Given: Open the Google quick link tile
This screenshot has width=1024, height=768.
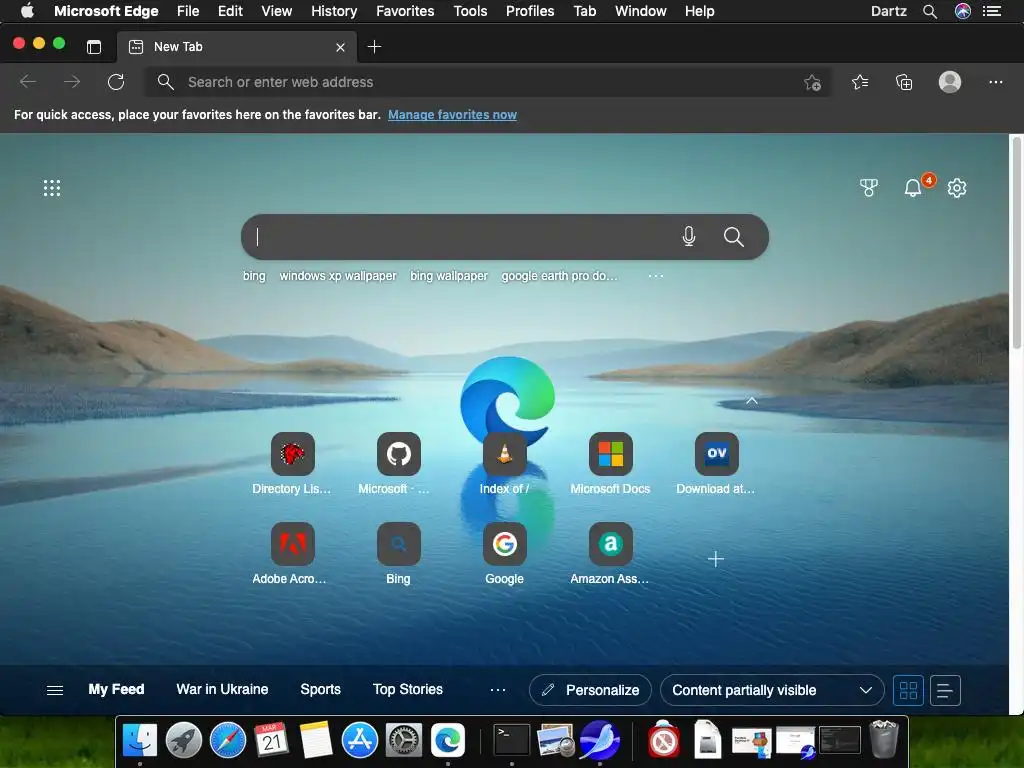Looking at the screenshot, I should tap(504, 554).
